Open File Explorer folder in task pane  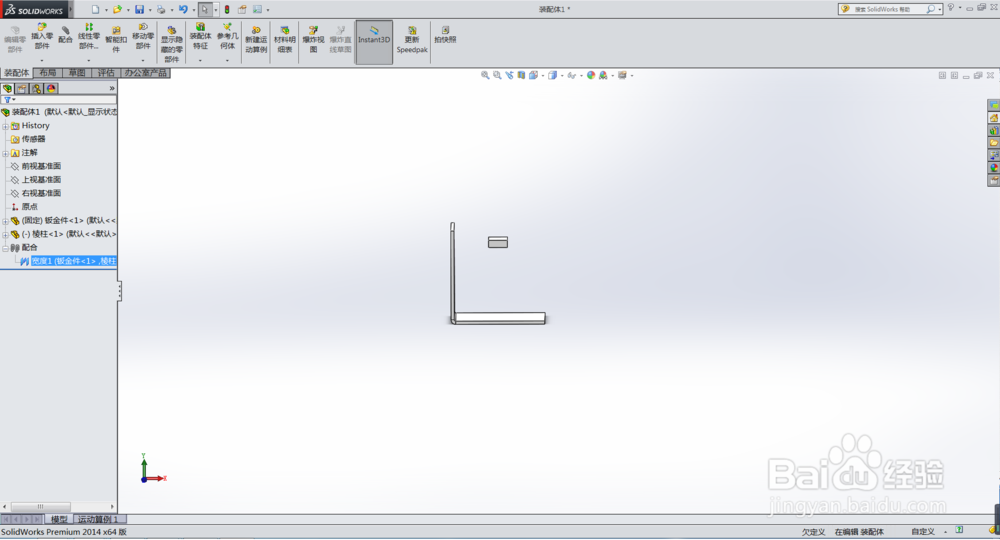[x=994, y=143]
